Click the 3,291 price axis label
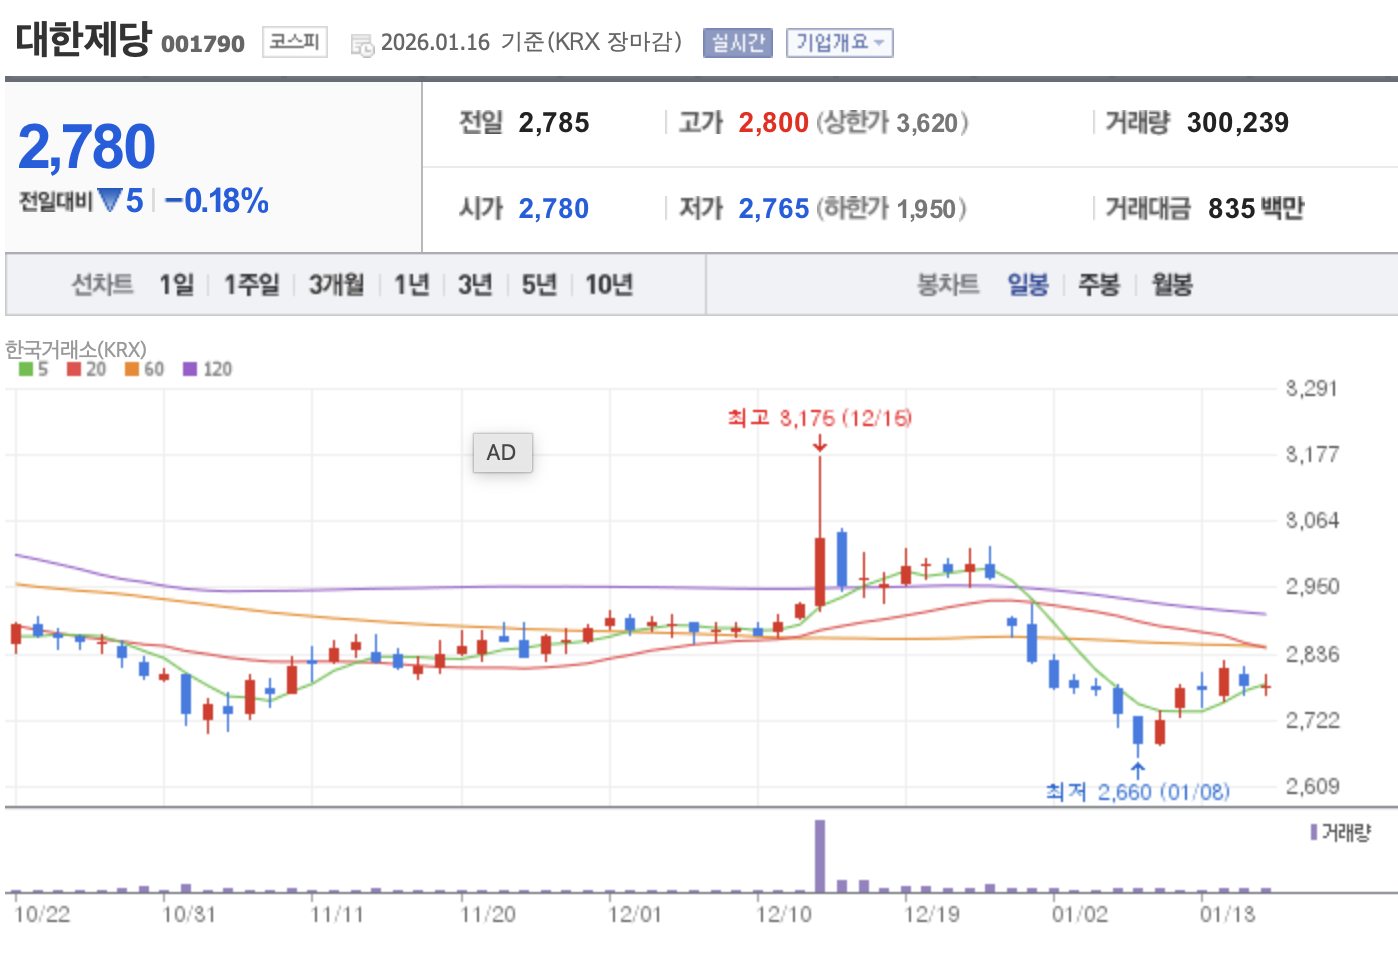This screenshot has width=1398, height=964. pyautogui.click(x=1311, y=388)
